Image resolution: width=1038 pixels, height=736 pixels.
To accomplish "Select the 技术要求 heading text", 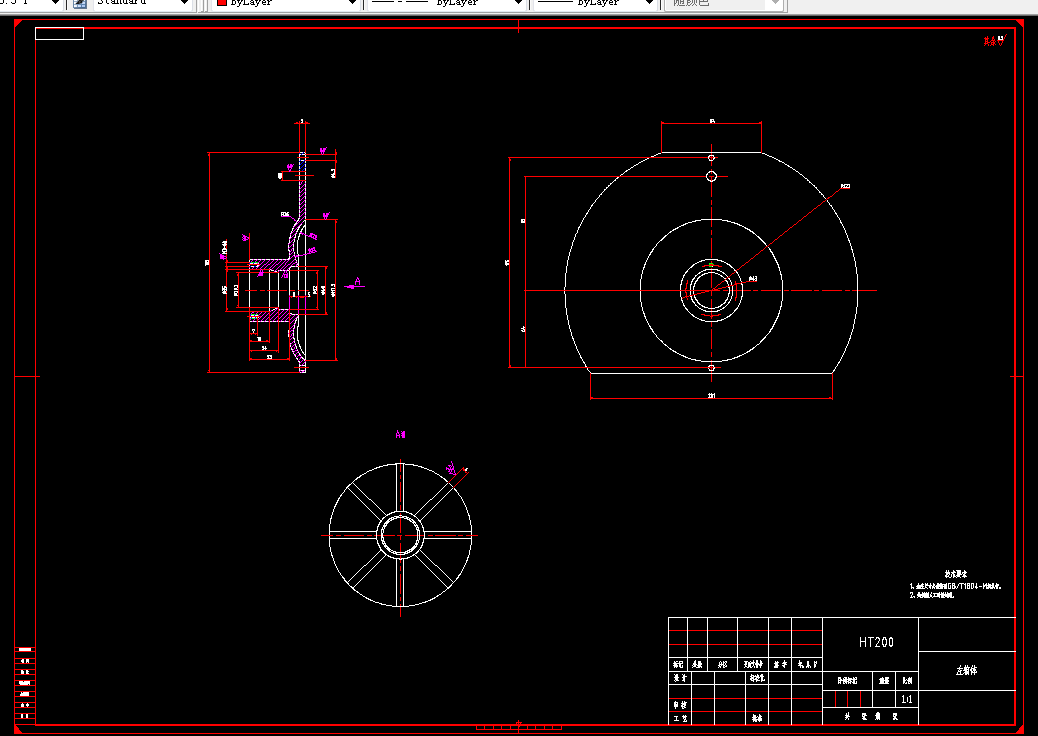I will tap(955, 575).
